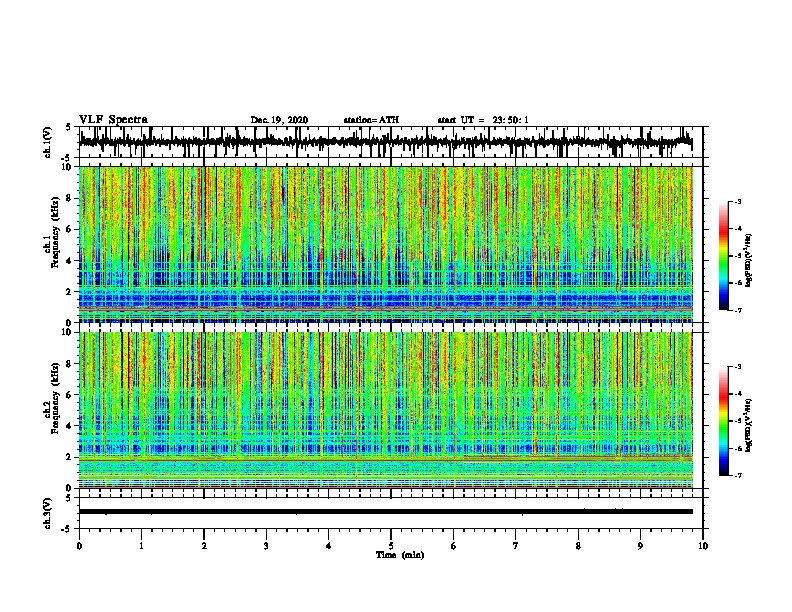Image resolution: width=792 pixels, height=612 pixels.
Task: Click the "station= ATH" header label
Action: 371,120
